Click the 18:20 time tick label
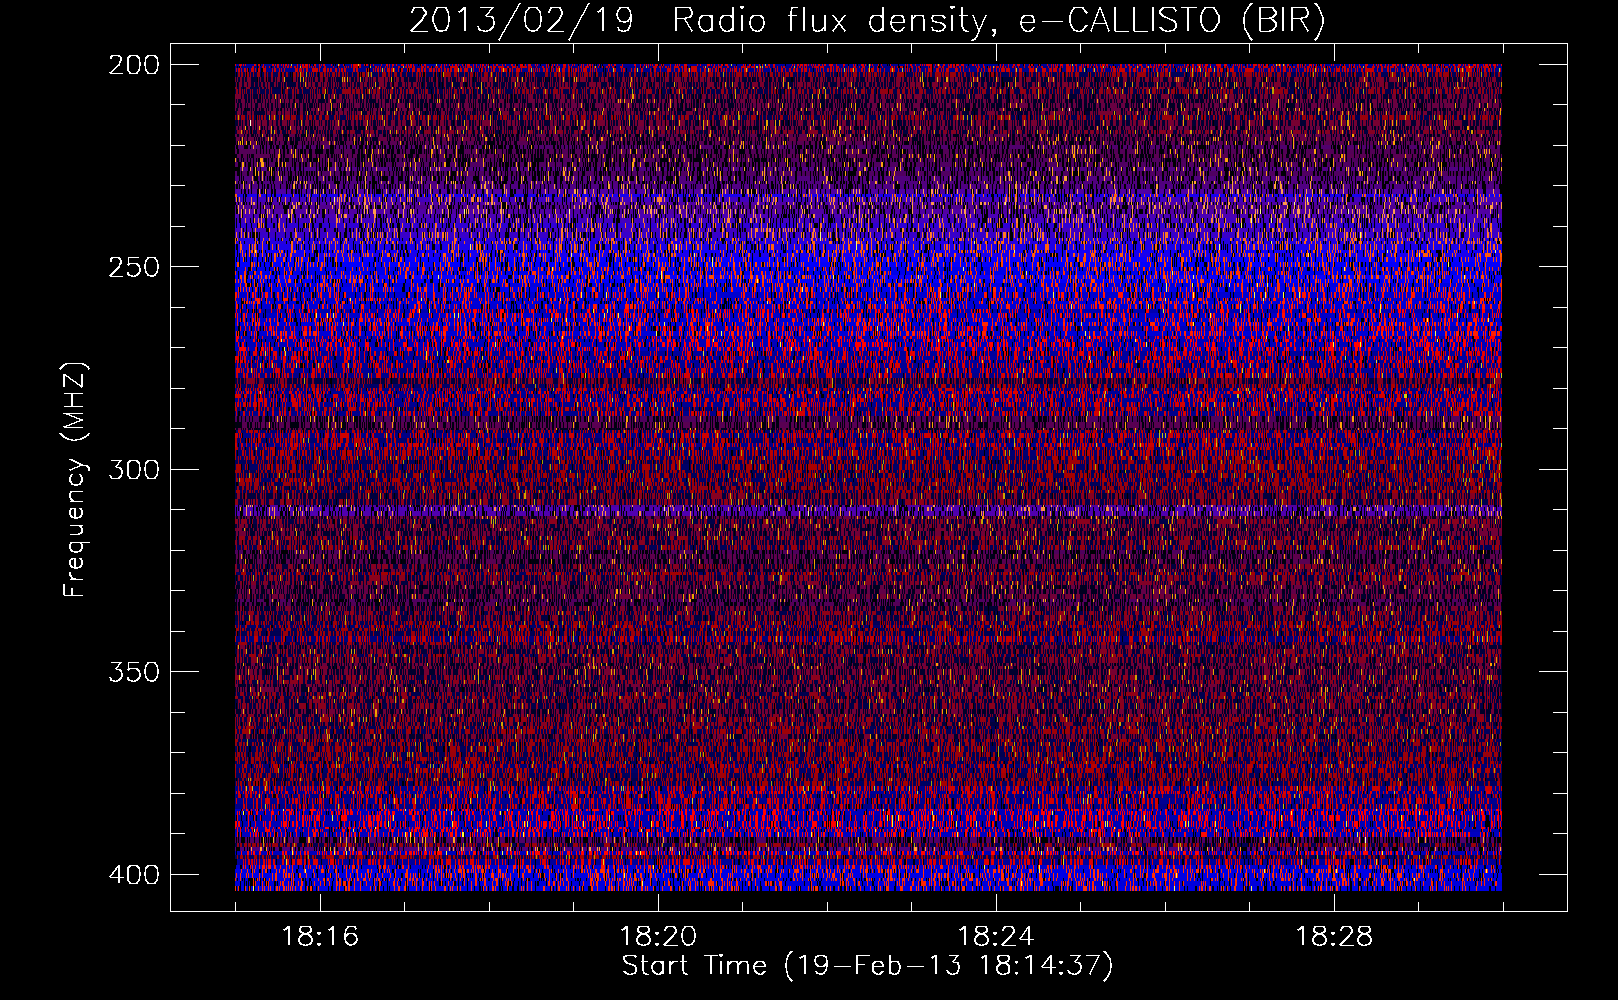The image size is (1618, 1000). pyautogui.click(x=658, y=937)
